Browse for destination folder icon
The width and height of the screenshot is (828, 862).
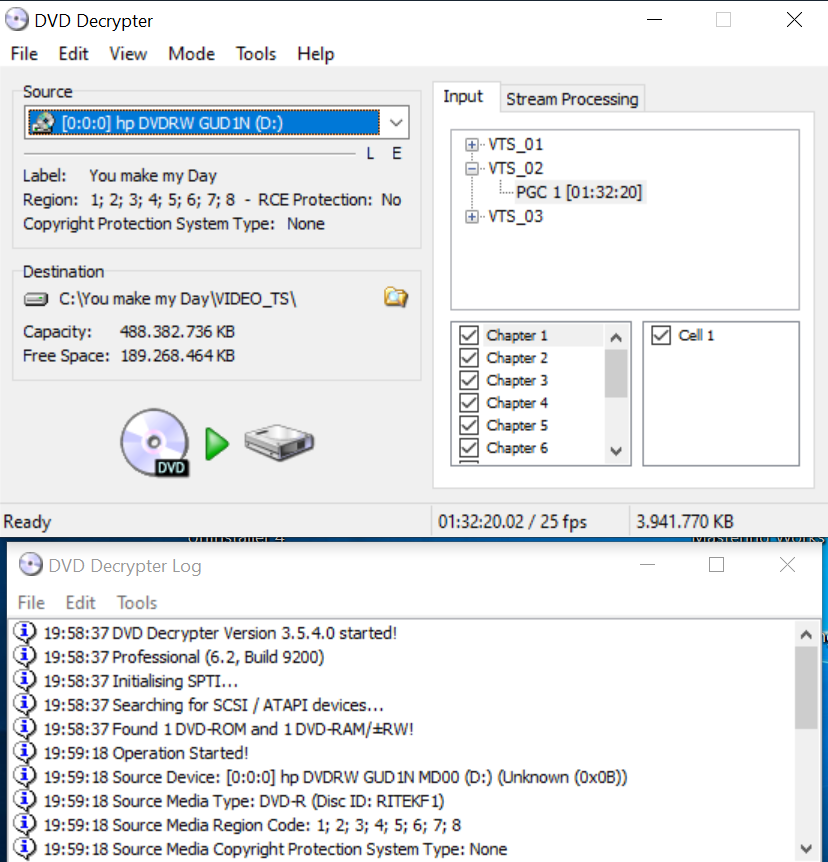pyautogui.click(x=395, y=297)
